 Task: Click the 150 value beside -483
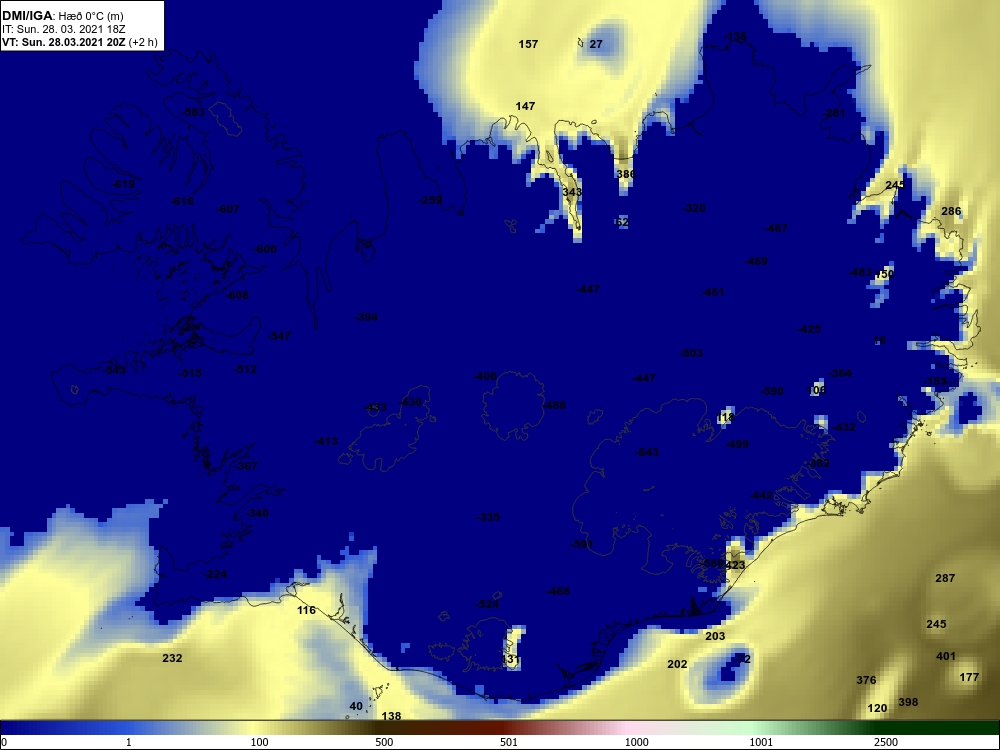point(885,274)
